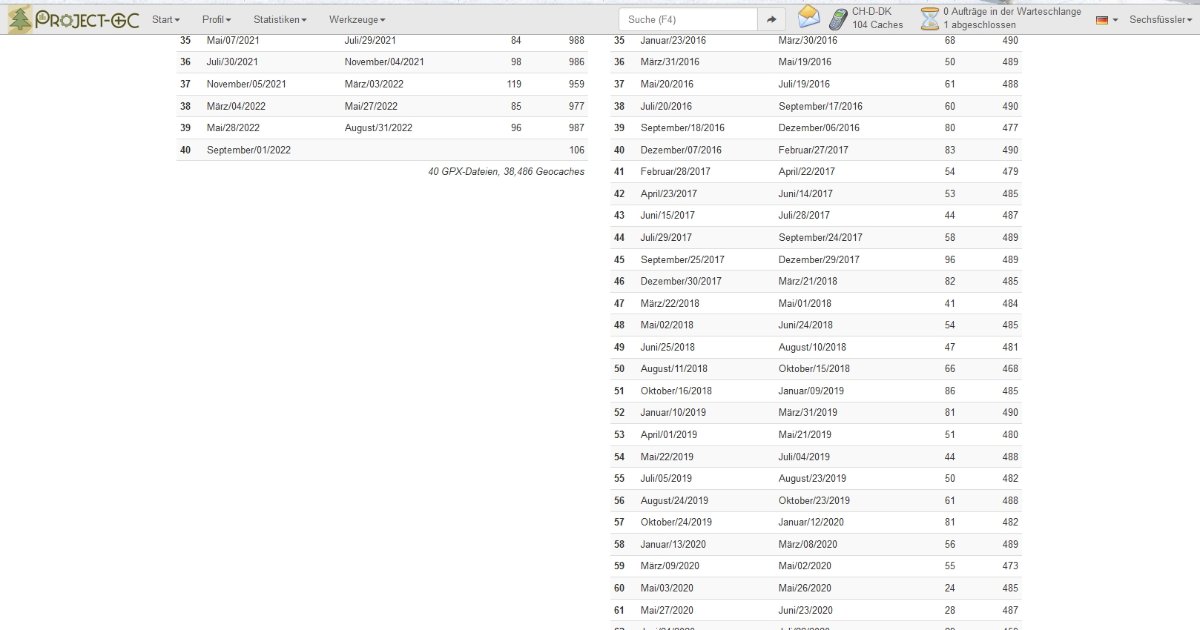Select the date August/11/2018
The image size is (1200, 630).
pyautogui.click(x=674, y=370)
